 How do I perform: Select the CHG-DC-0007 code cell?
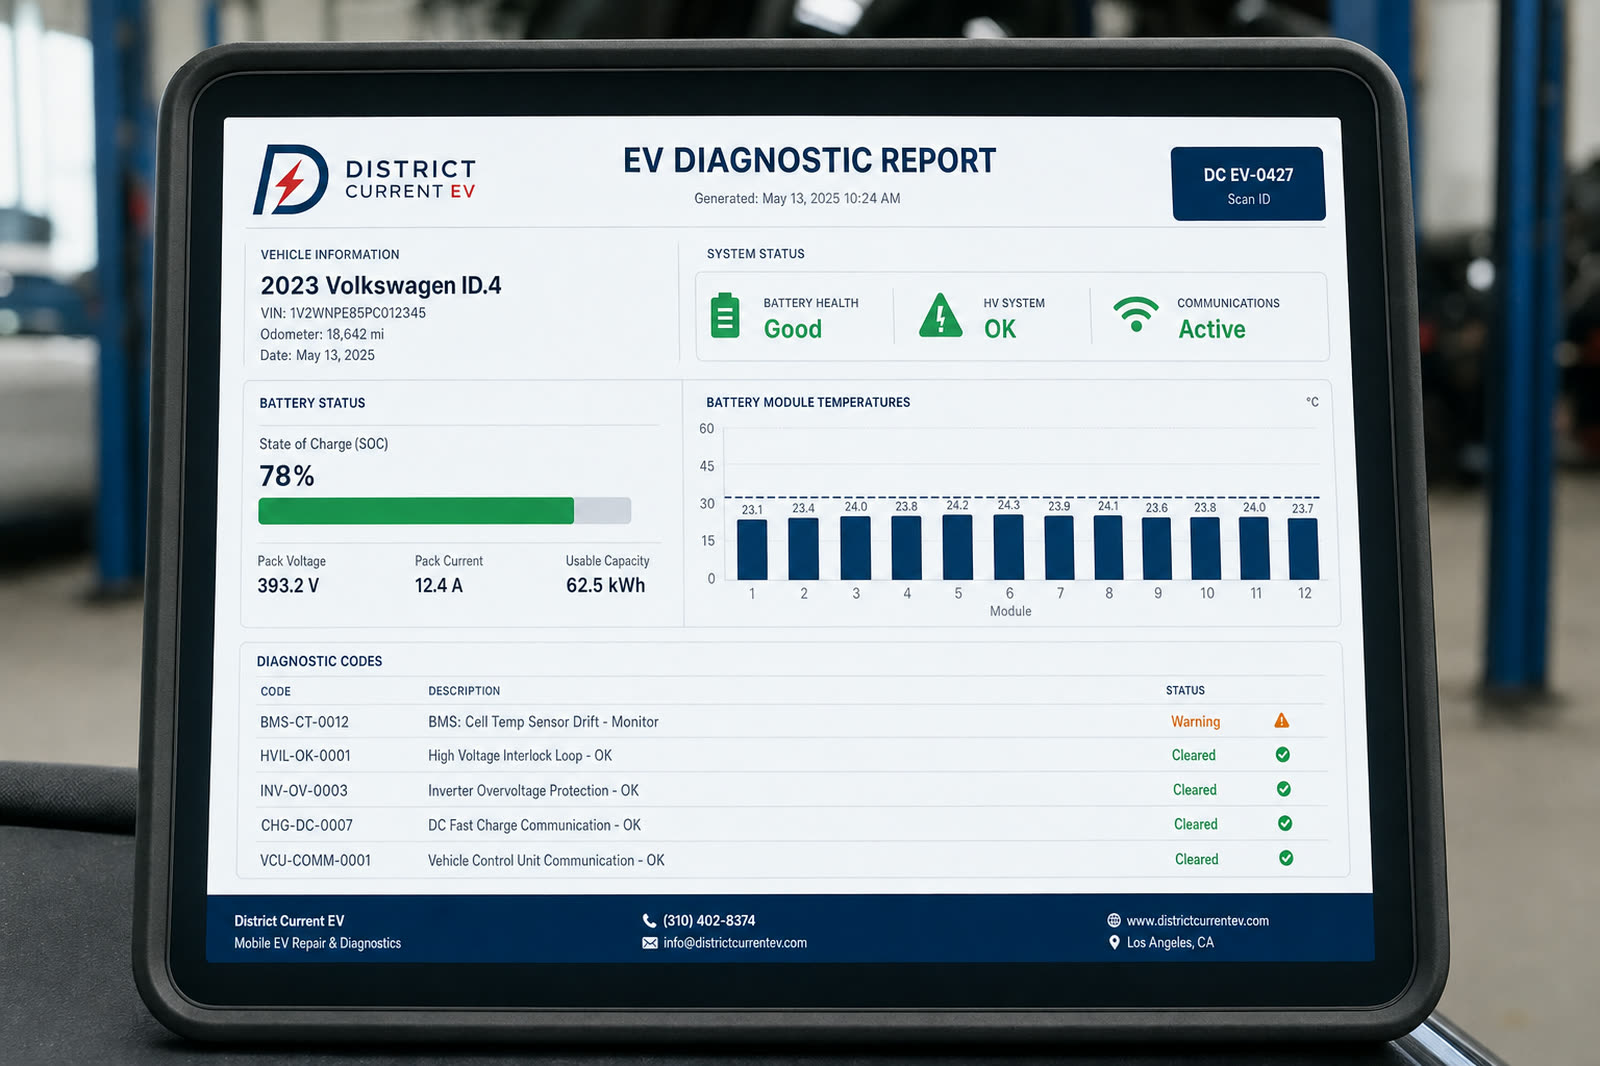[307, 826]
